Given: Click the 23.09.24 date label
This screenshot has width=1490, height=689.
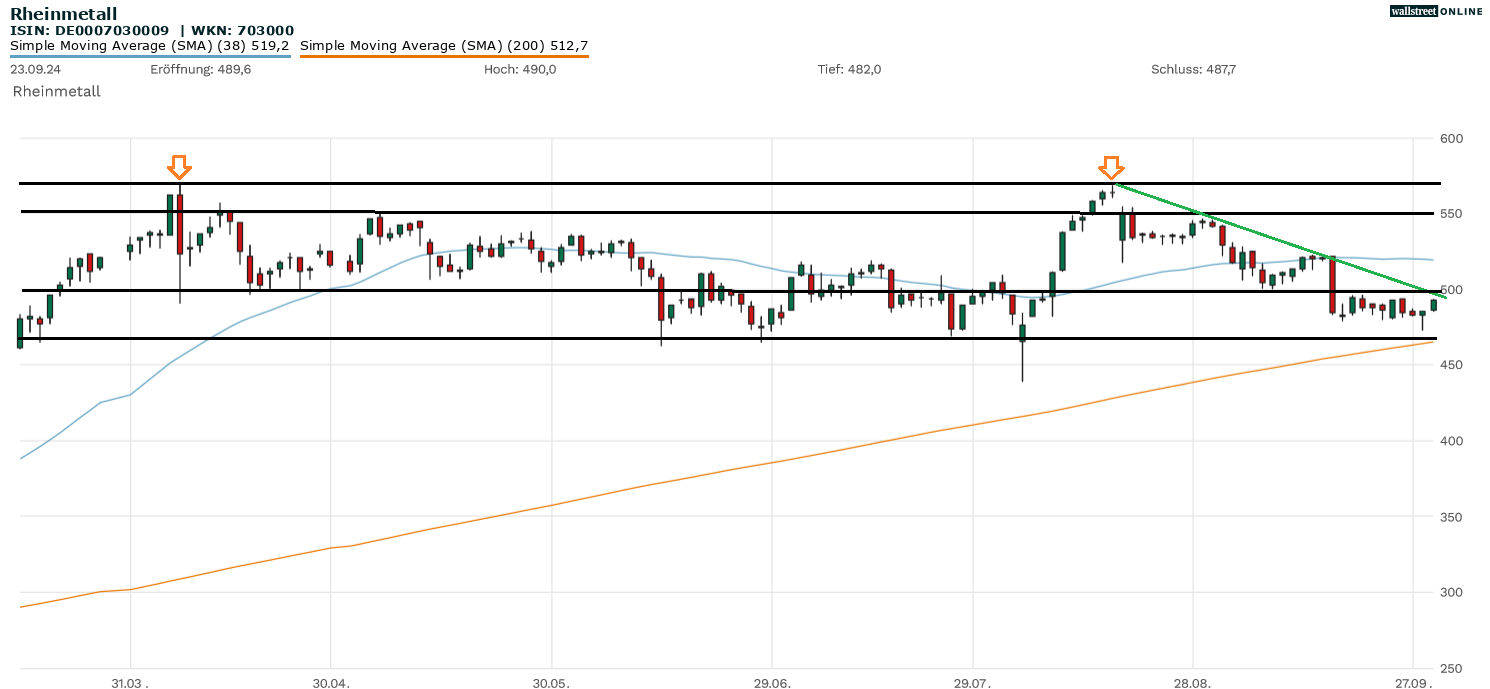Looking at the screenshot, I should (x=36, y=69).
